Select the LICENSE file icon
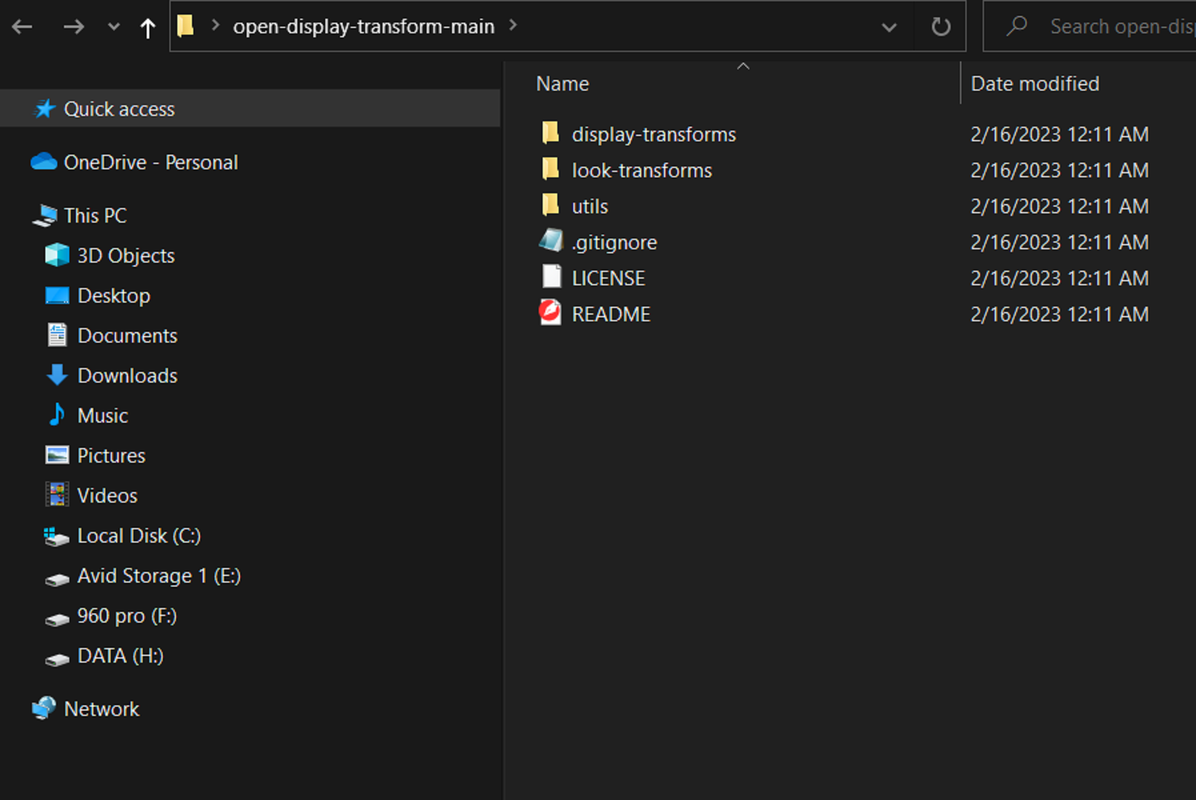1196x800 pixels. 551,277
